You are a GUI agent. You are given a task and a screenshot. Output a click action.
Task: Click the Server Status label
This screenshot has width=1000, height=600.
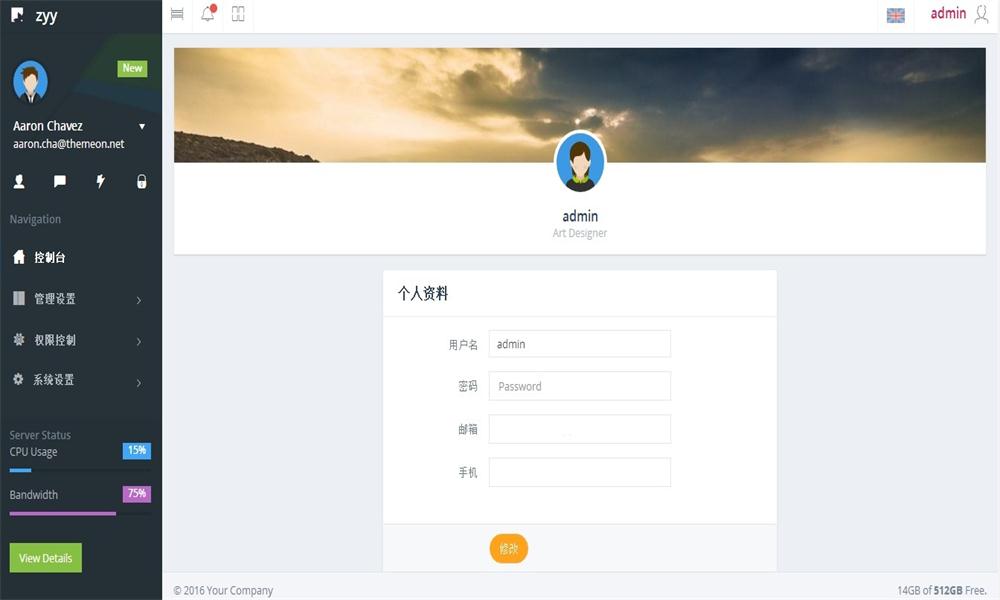[x=40, y=435]
